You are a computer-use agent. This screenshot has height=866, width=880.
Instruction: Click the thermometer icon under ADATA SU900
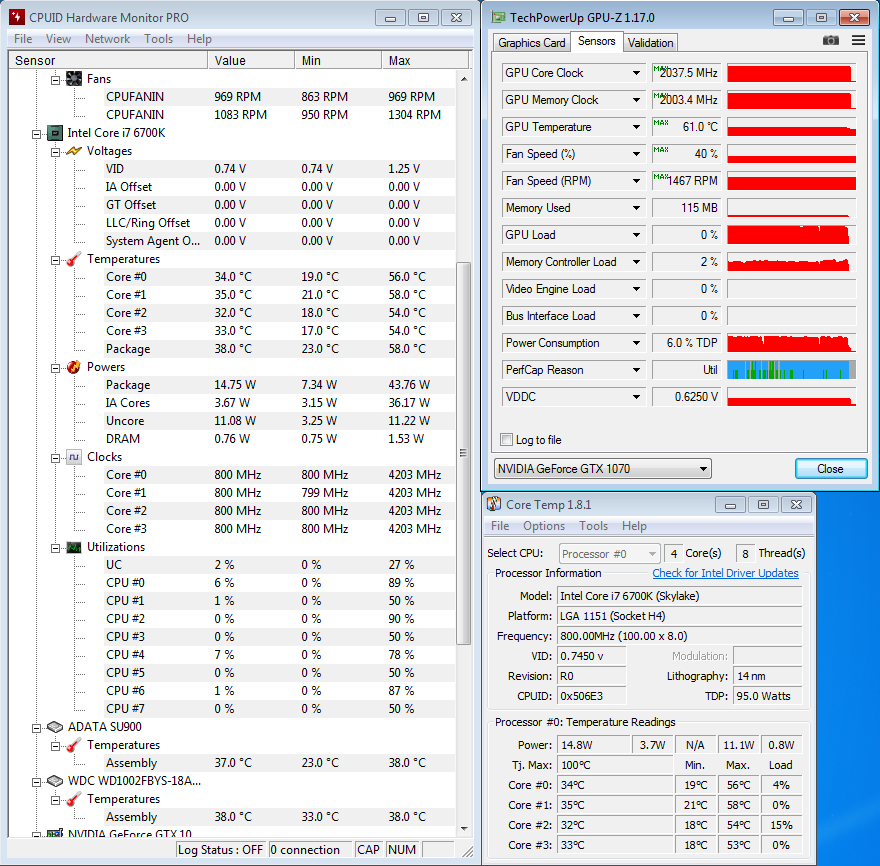click(x=74, y=745)
